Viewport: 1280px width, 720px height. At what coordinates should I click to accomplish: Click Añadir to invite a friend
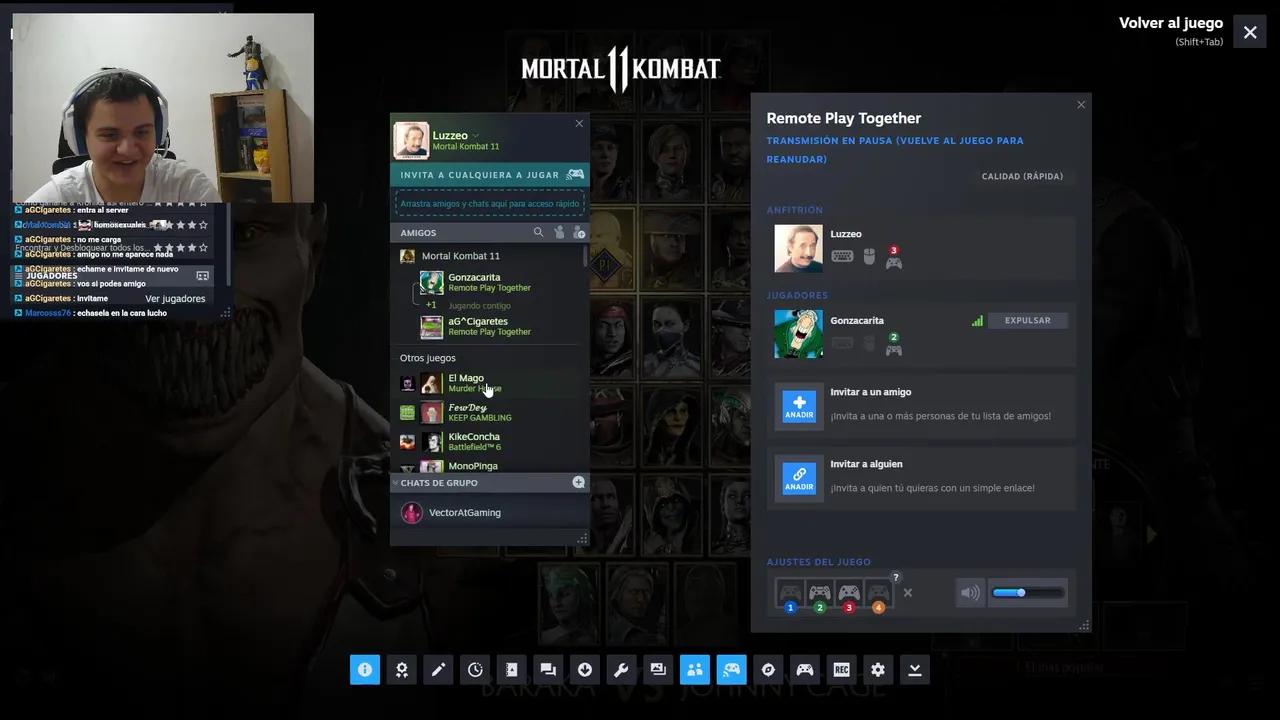[799, 407]
